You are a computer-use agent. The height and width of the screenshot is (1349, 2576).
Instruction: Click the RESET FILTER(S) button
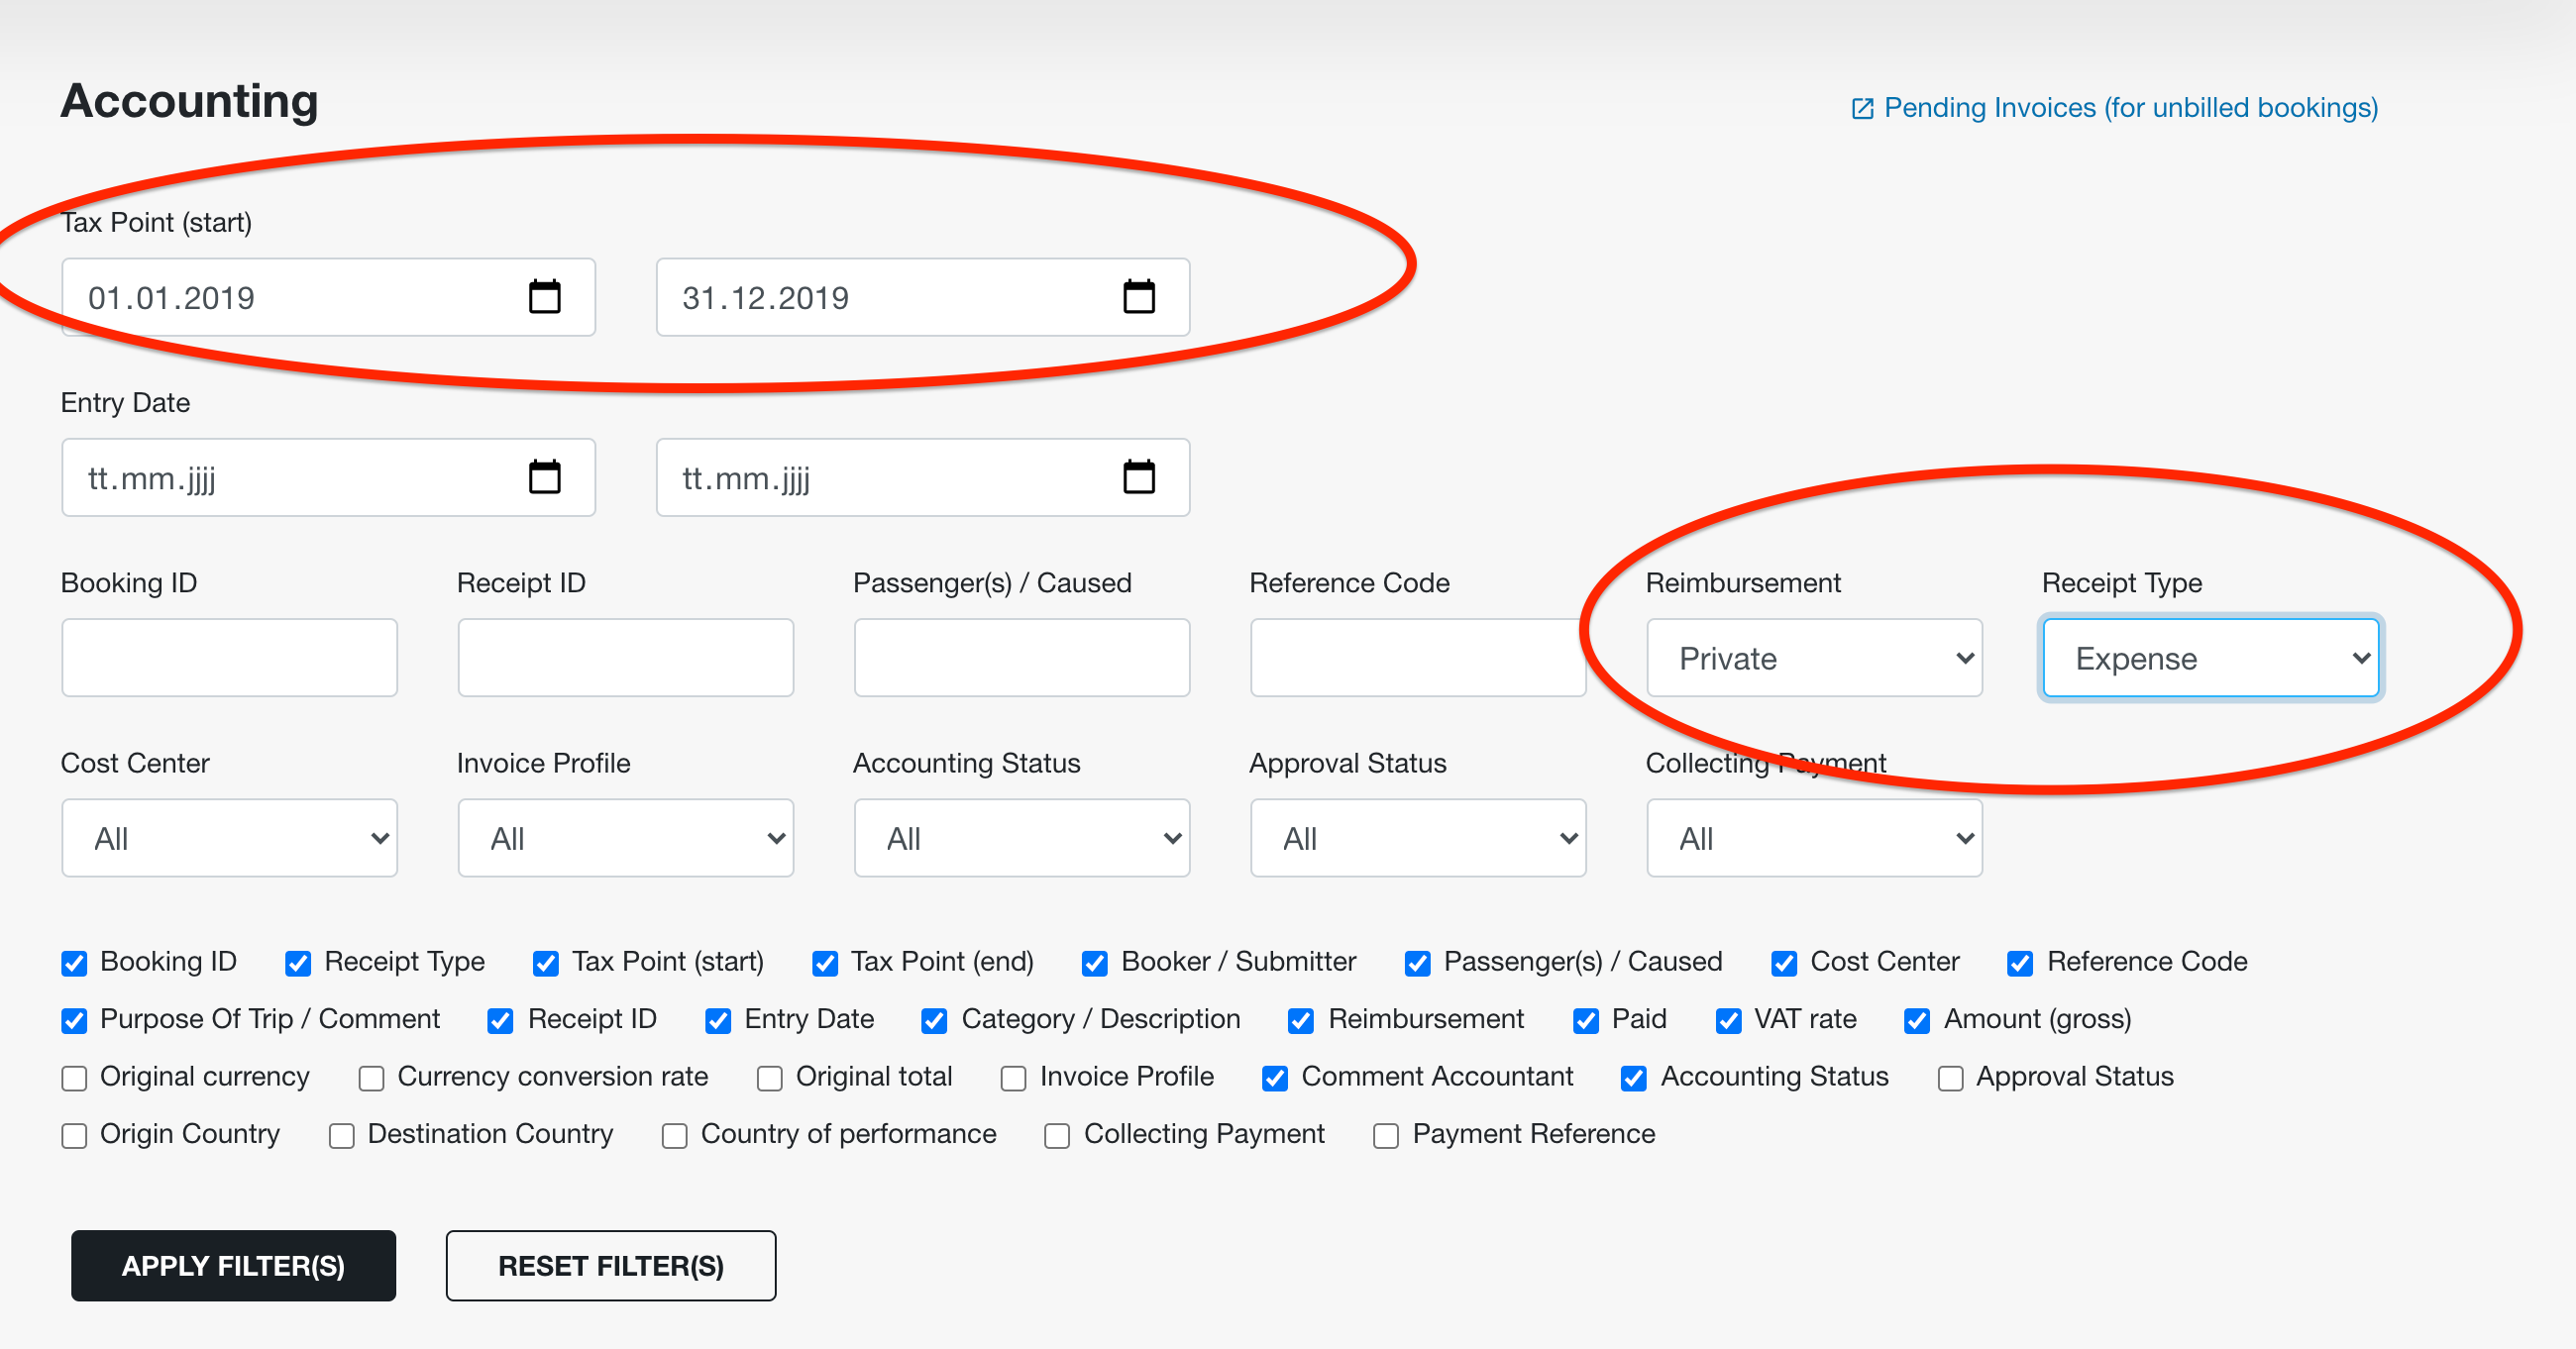[611, 1265]
